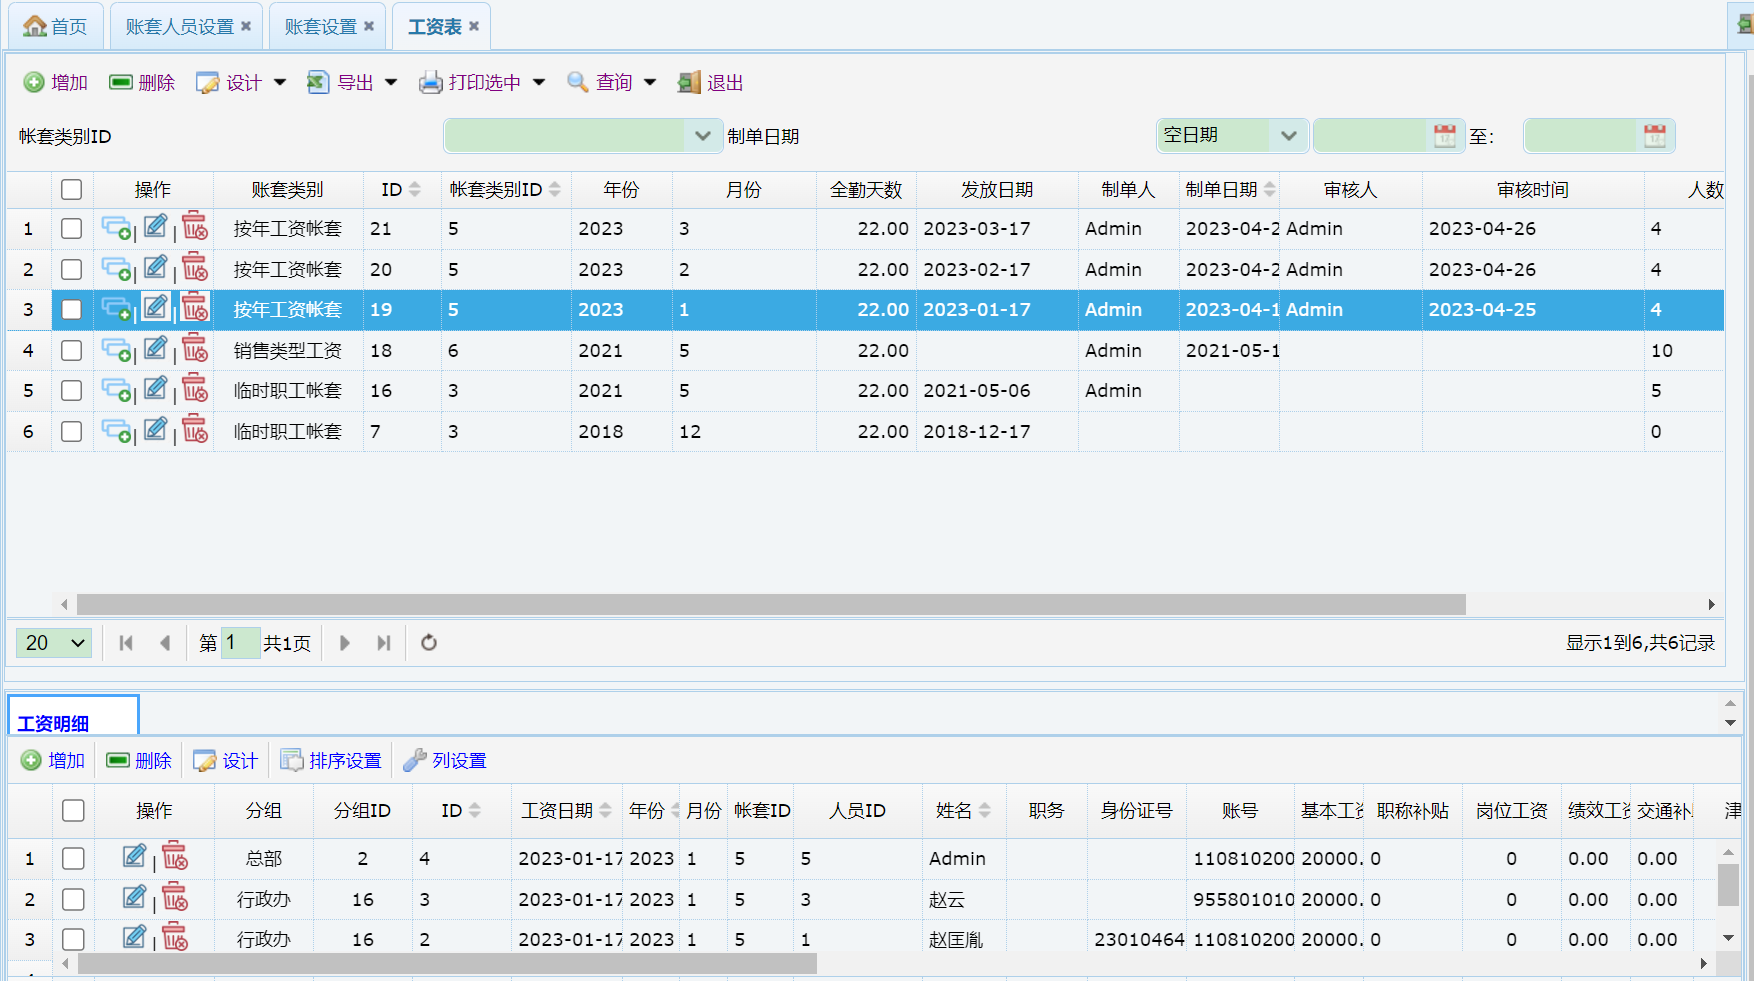The height and width of the screenshot is (981, 1754).
Task: Check the checkbox for row 5 临时职工帐套
Action: pos(71,391)
